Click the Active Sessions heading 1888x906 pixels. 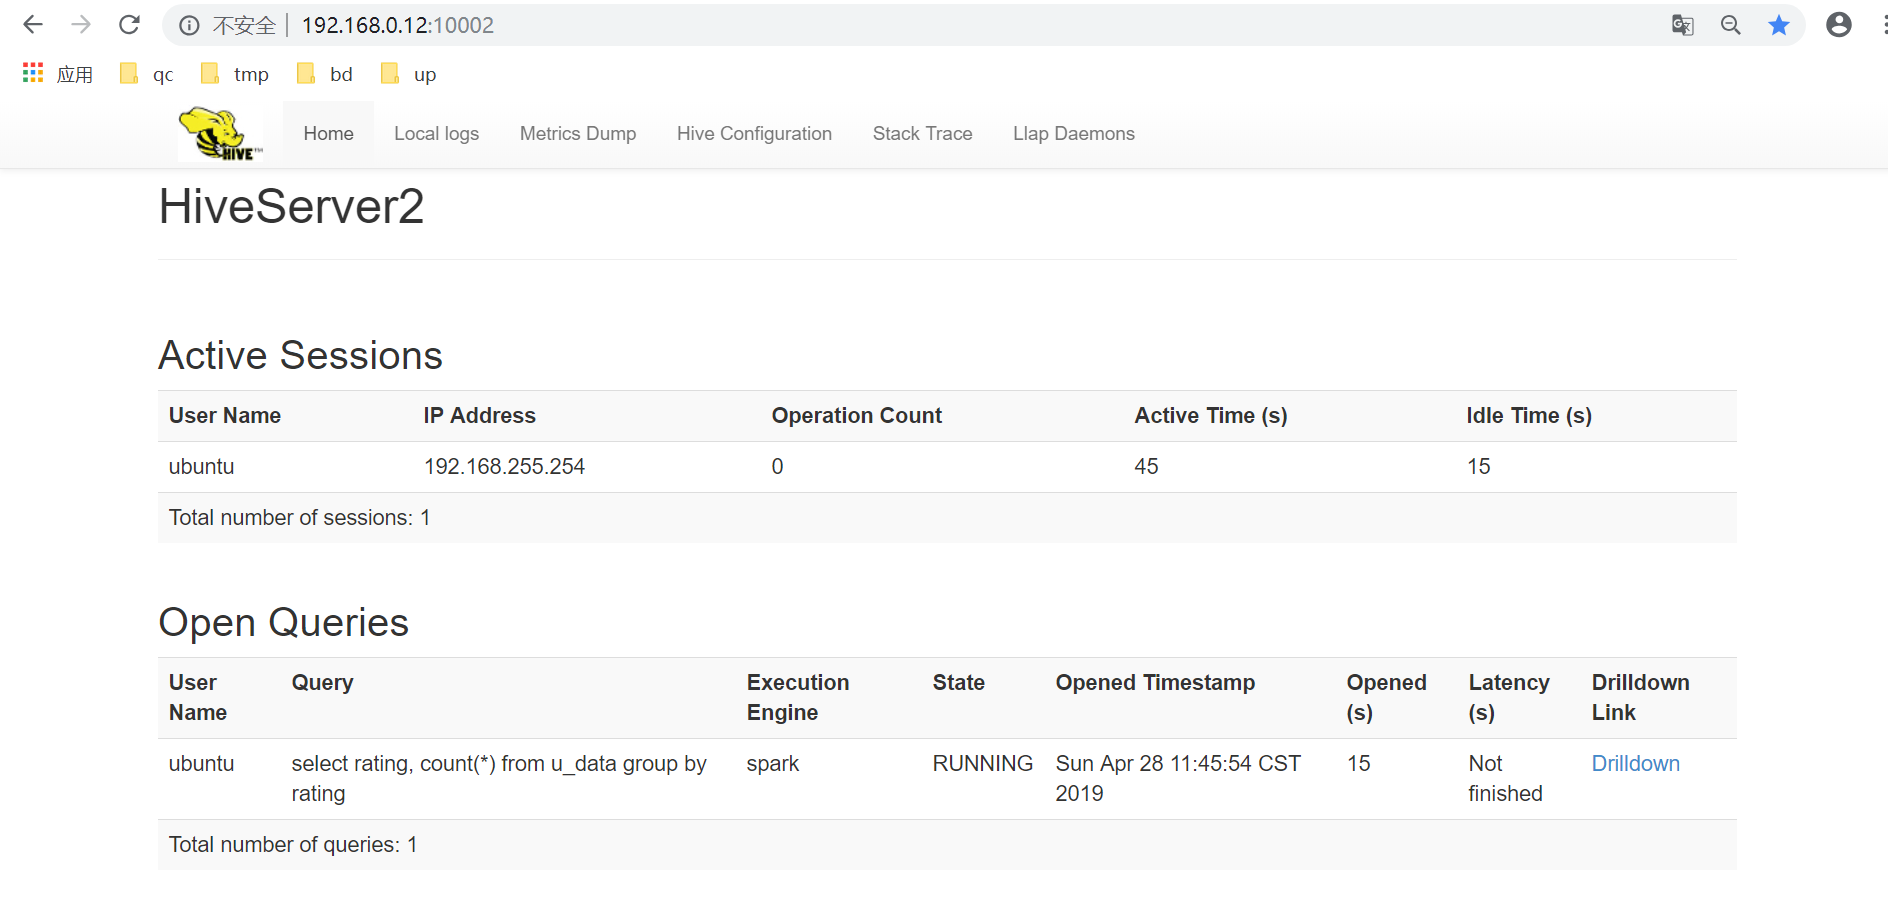[300, 356]
